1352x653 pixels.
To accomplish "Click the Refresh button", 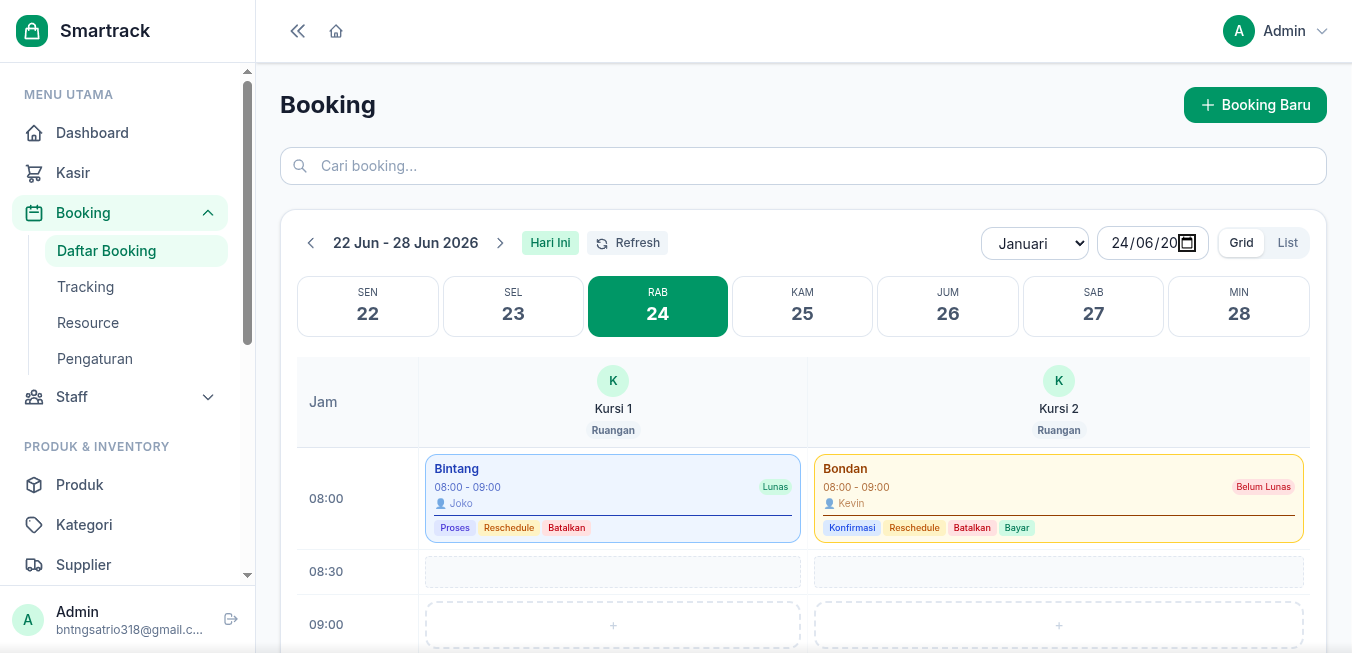I will [x=627, y=243].
